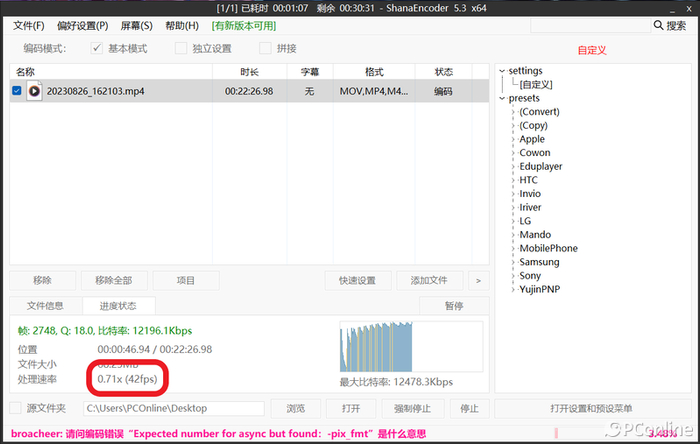Click the 格式 column header
This screenshot has height=444, width=700.
pyautogui.click(x=374, y=72)
